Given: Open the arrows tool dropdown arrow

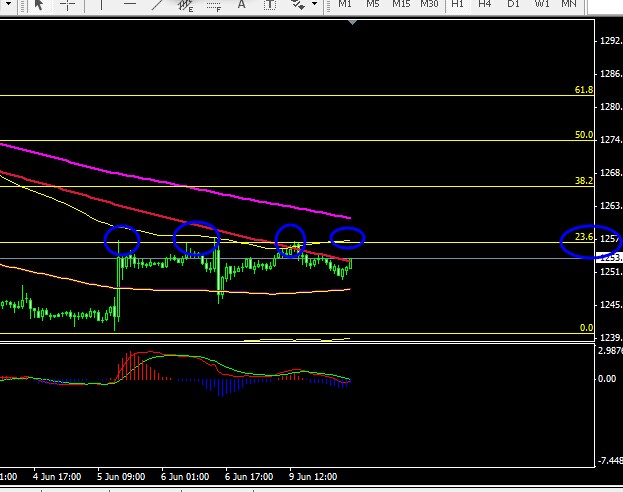Looking at the screenshot, I should tap(315, 4).
